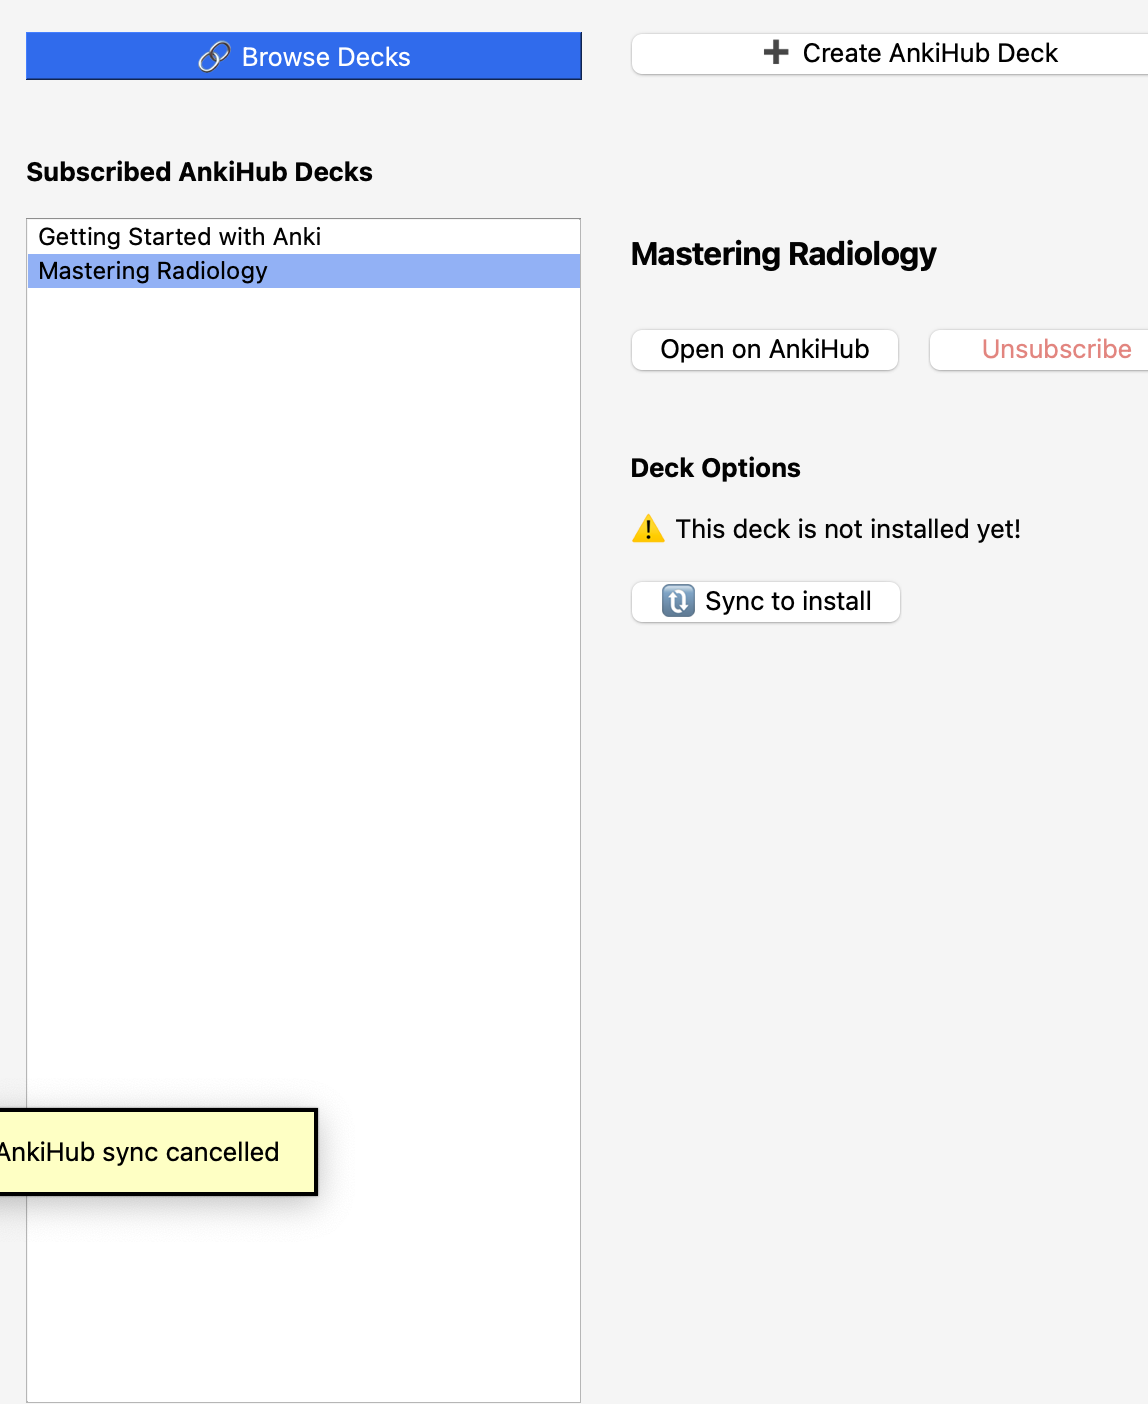The height and width of the screenshot is (1404, 1148).
Task: Click empty space inside the subscribed decks list
Action: [303, 700]
